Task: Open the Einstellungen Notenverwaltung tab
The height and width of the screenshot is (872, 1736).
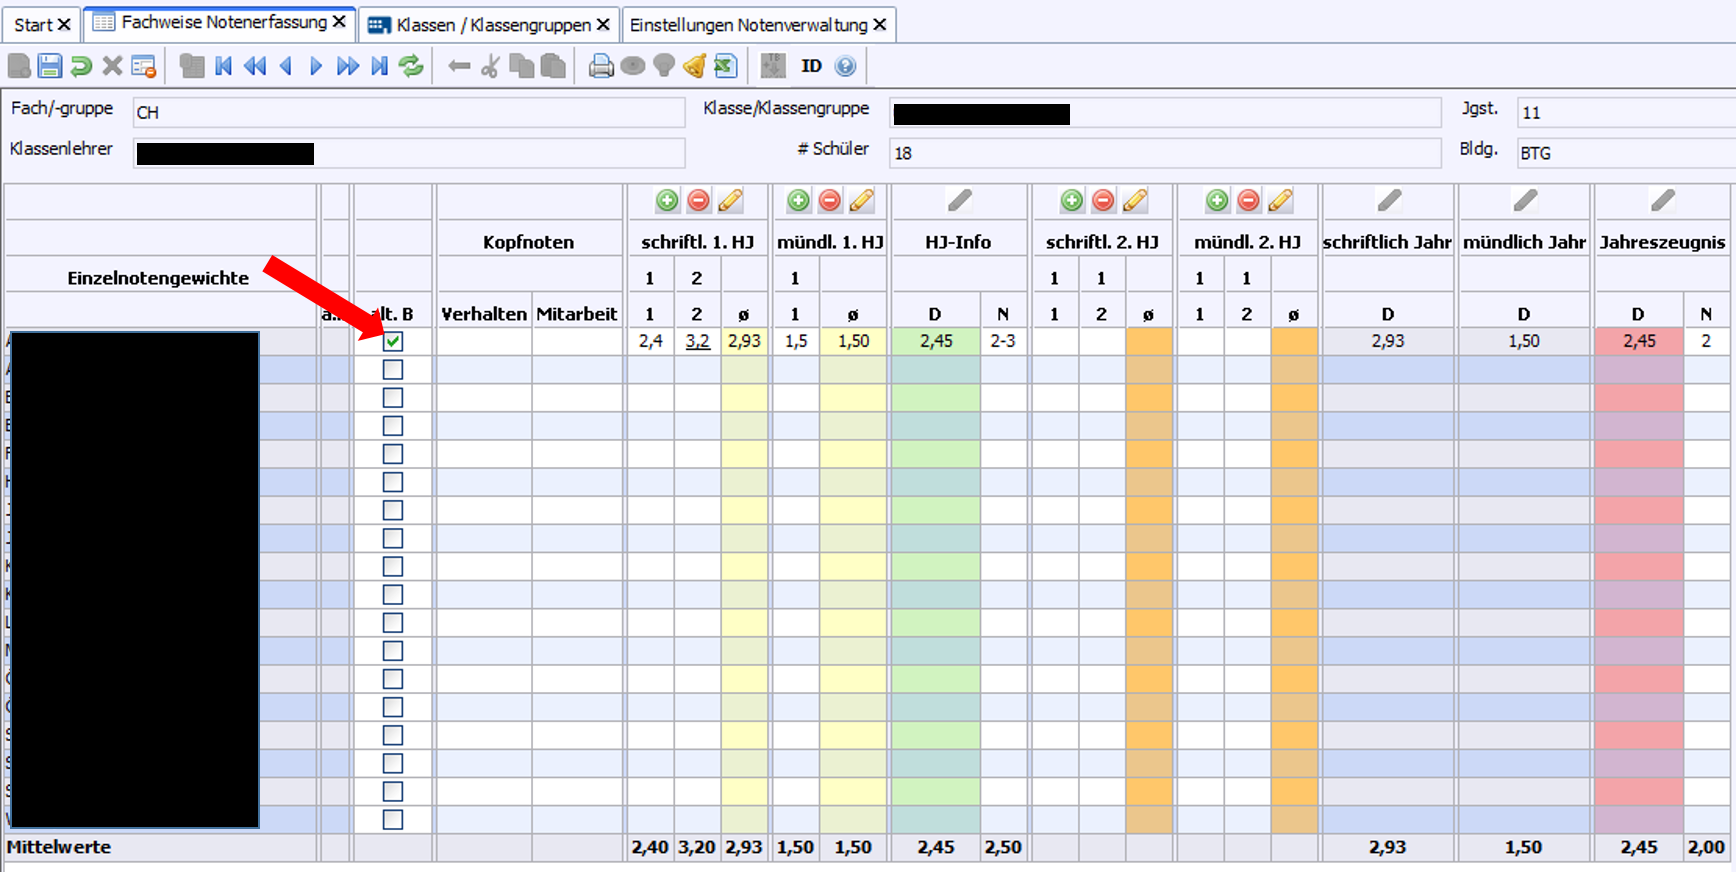Action: tap(748, 25)
